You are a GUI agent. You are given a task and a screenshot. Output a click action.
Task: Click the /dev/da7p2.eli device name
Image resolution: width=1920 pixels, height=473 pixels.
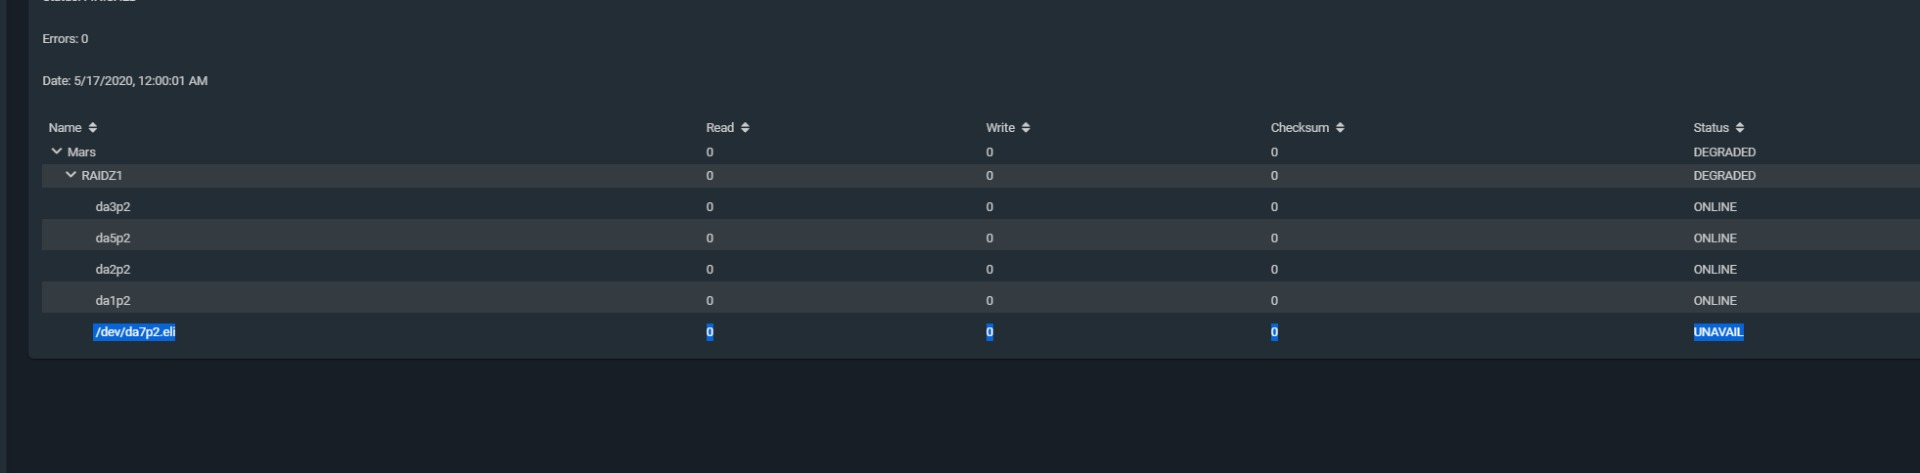134,332
